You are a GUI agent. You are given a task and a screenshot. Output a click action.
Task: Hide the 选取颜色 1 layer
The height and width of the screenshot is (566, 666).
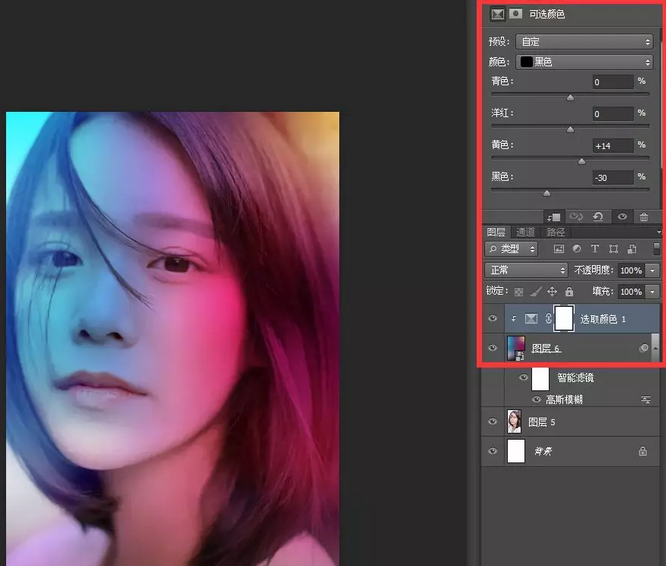[492, 319]
